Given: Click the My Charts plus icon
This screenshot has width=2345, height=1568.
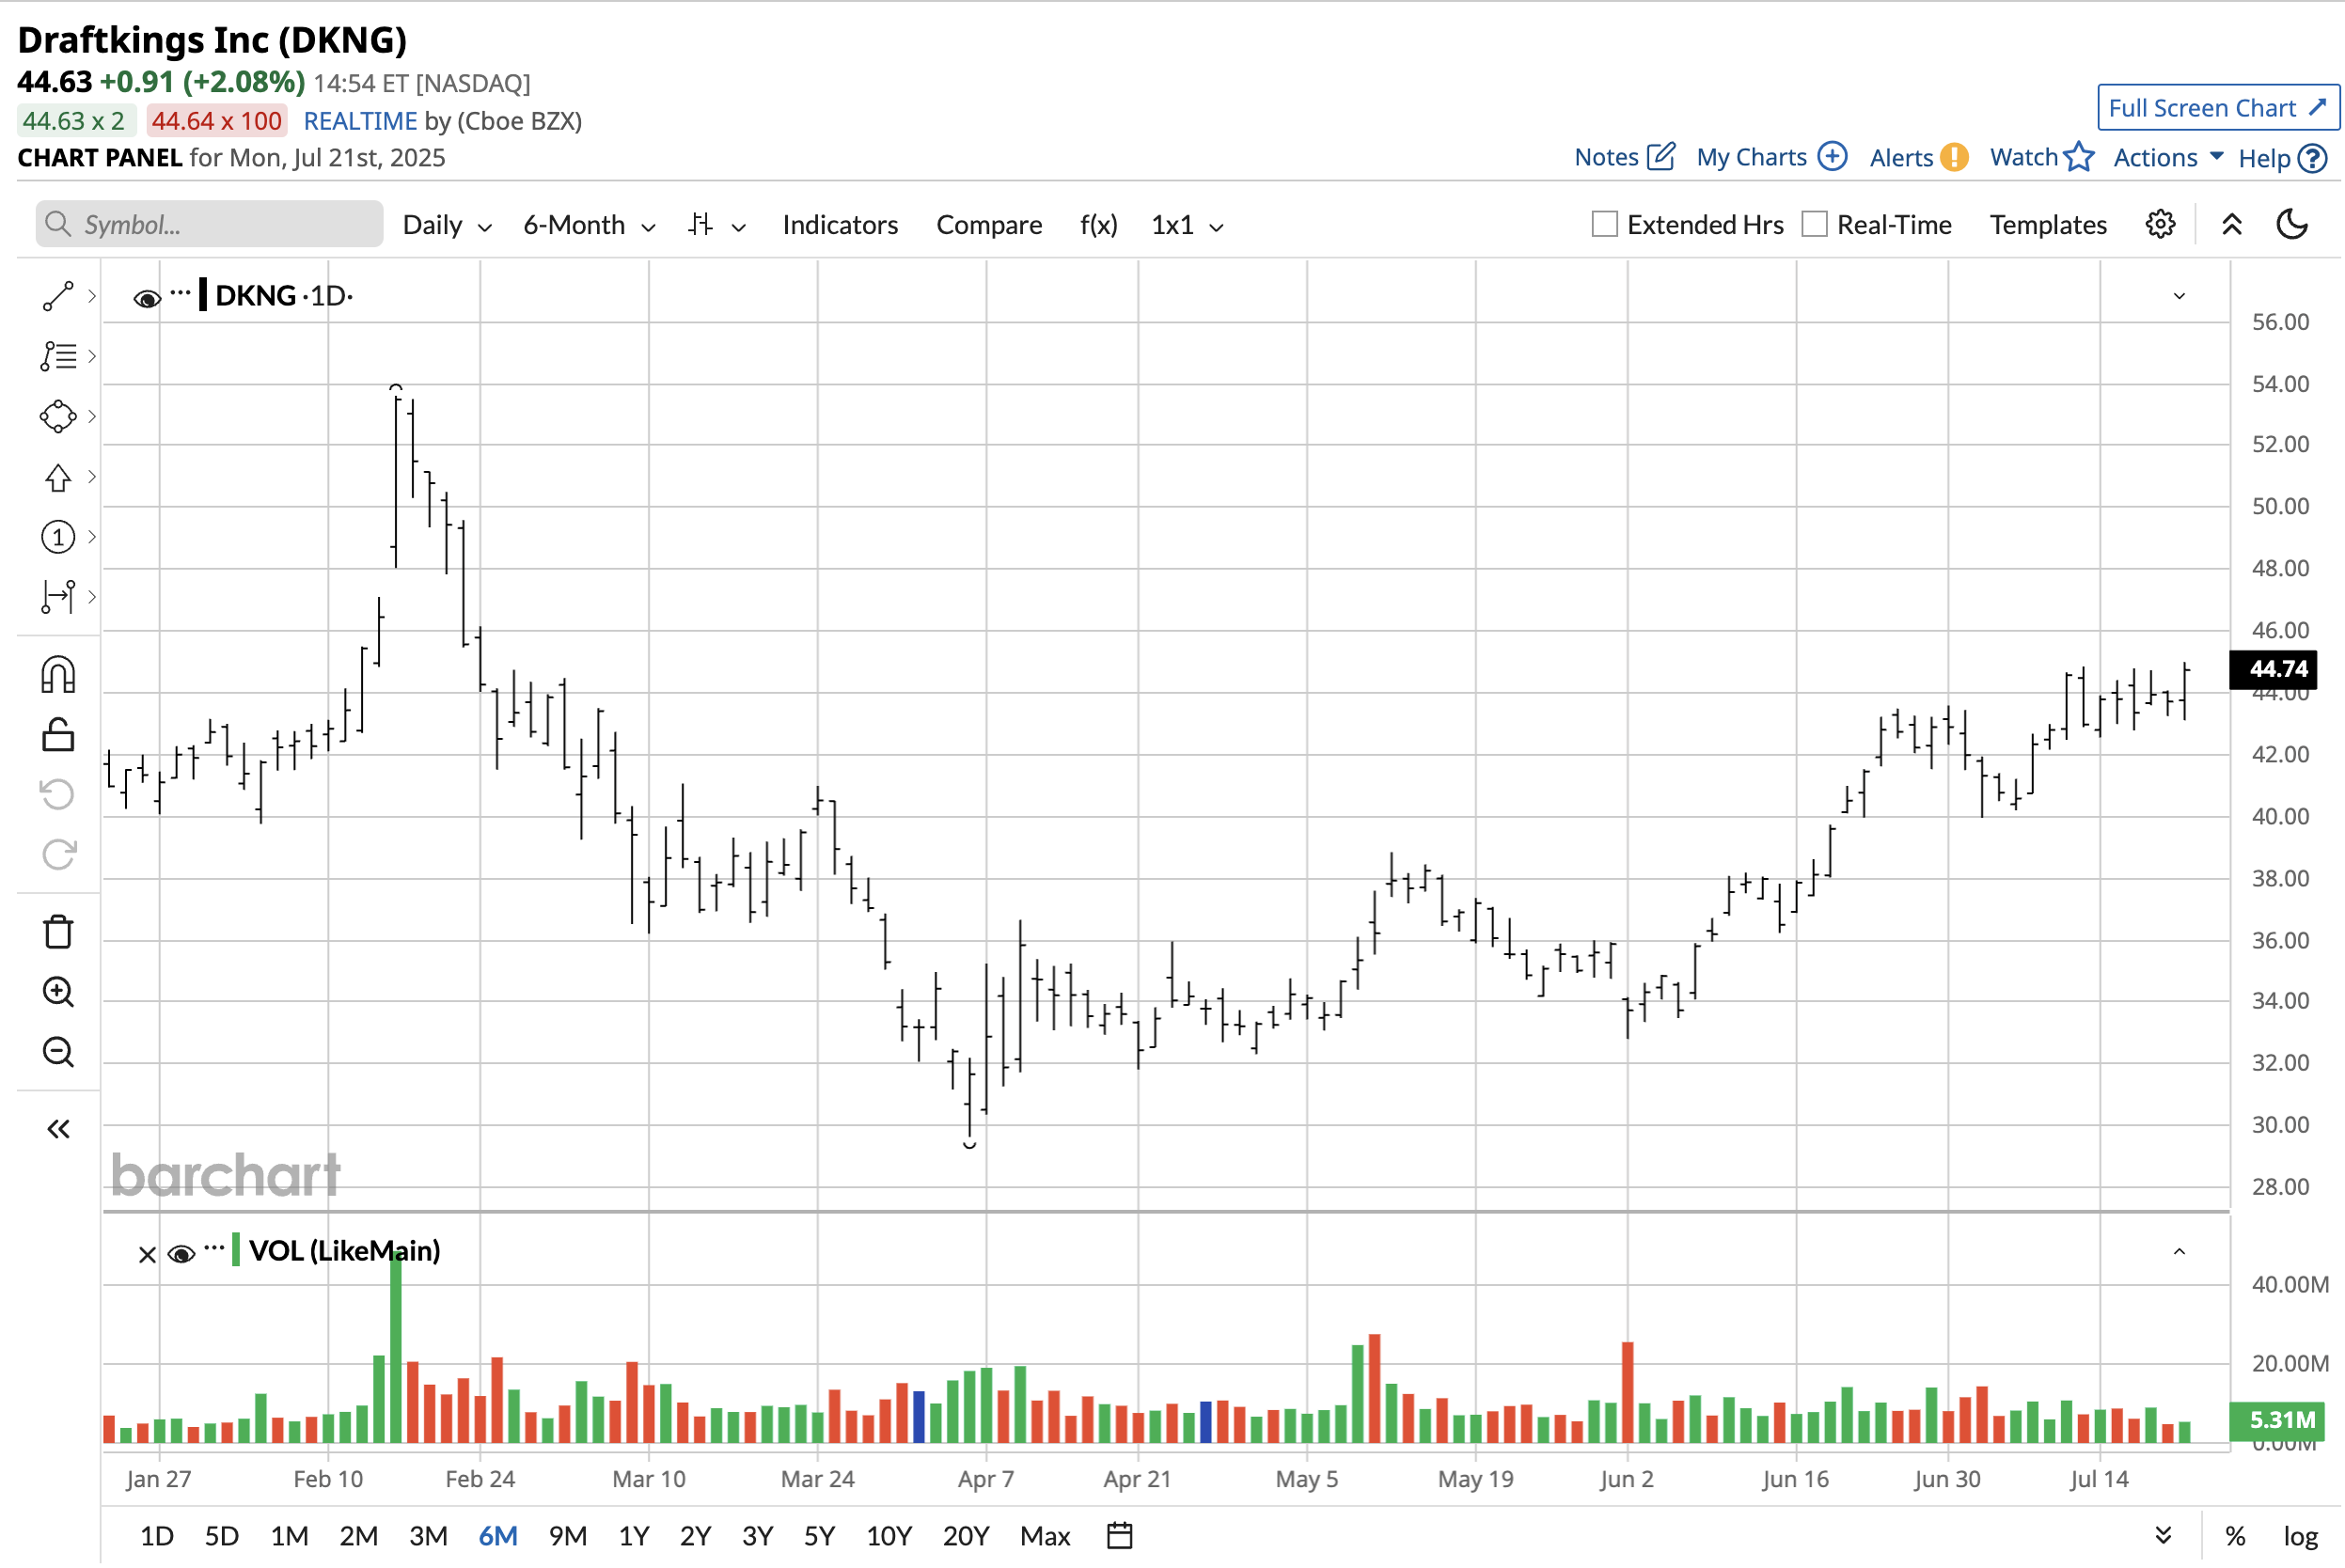Looking at the screenshot, I should (1832, 157).
